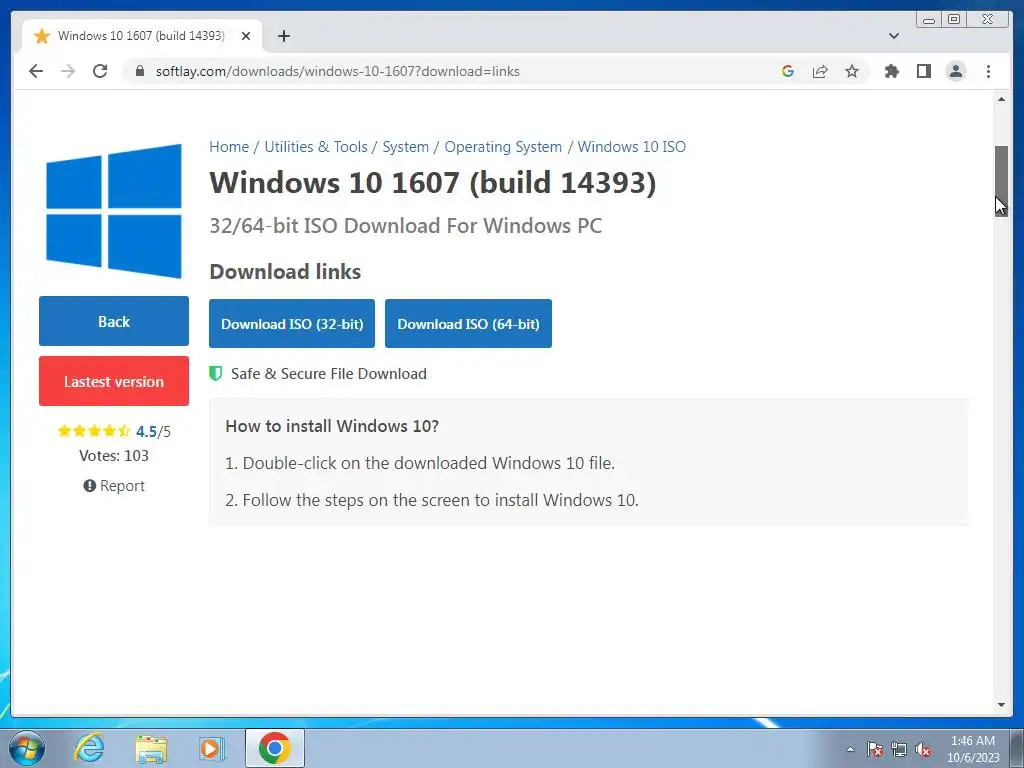Click 'How to install Windows 10?' text
The image size is (1024, 768).
(332, 426)
